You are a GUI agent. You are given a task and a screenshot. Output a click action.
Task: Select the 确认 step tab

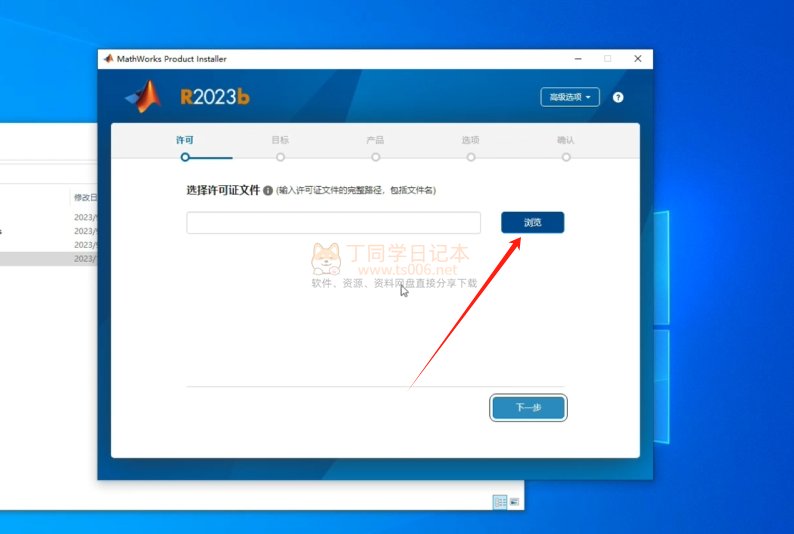coord(566,140)
